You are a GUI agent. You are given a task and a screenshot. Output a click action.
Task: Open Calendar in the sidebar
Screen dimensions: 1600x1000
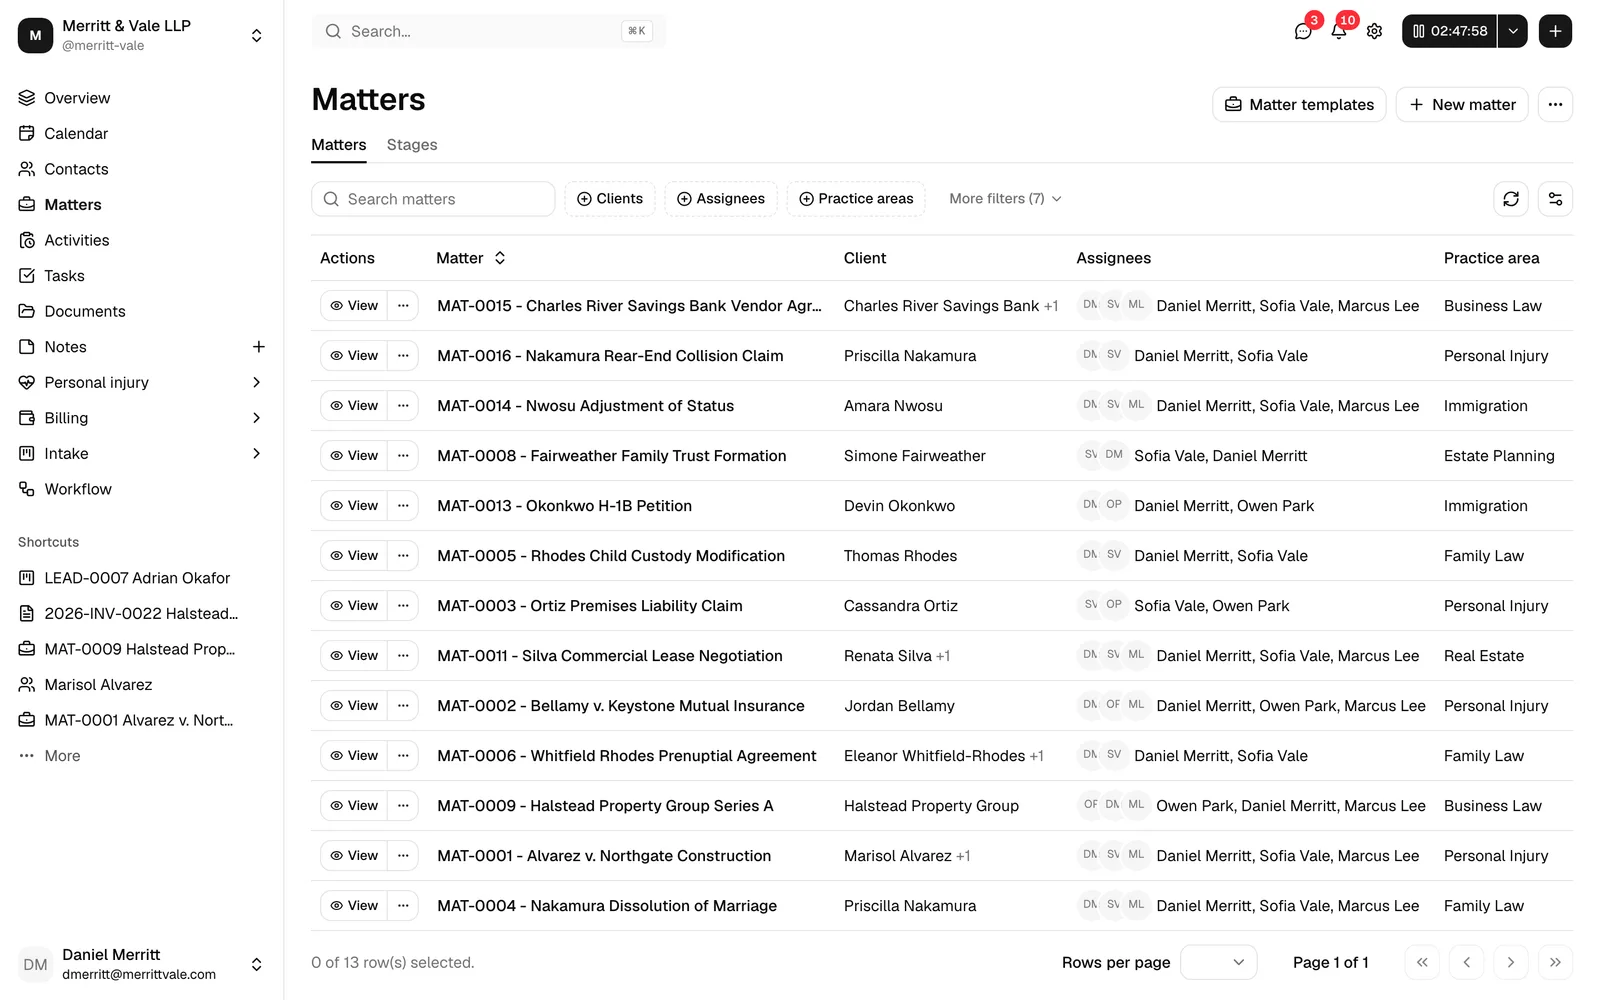coord(141,133)
